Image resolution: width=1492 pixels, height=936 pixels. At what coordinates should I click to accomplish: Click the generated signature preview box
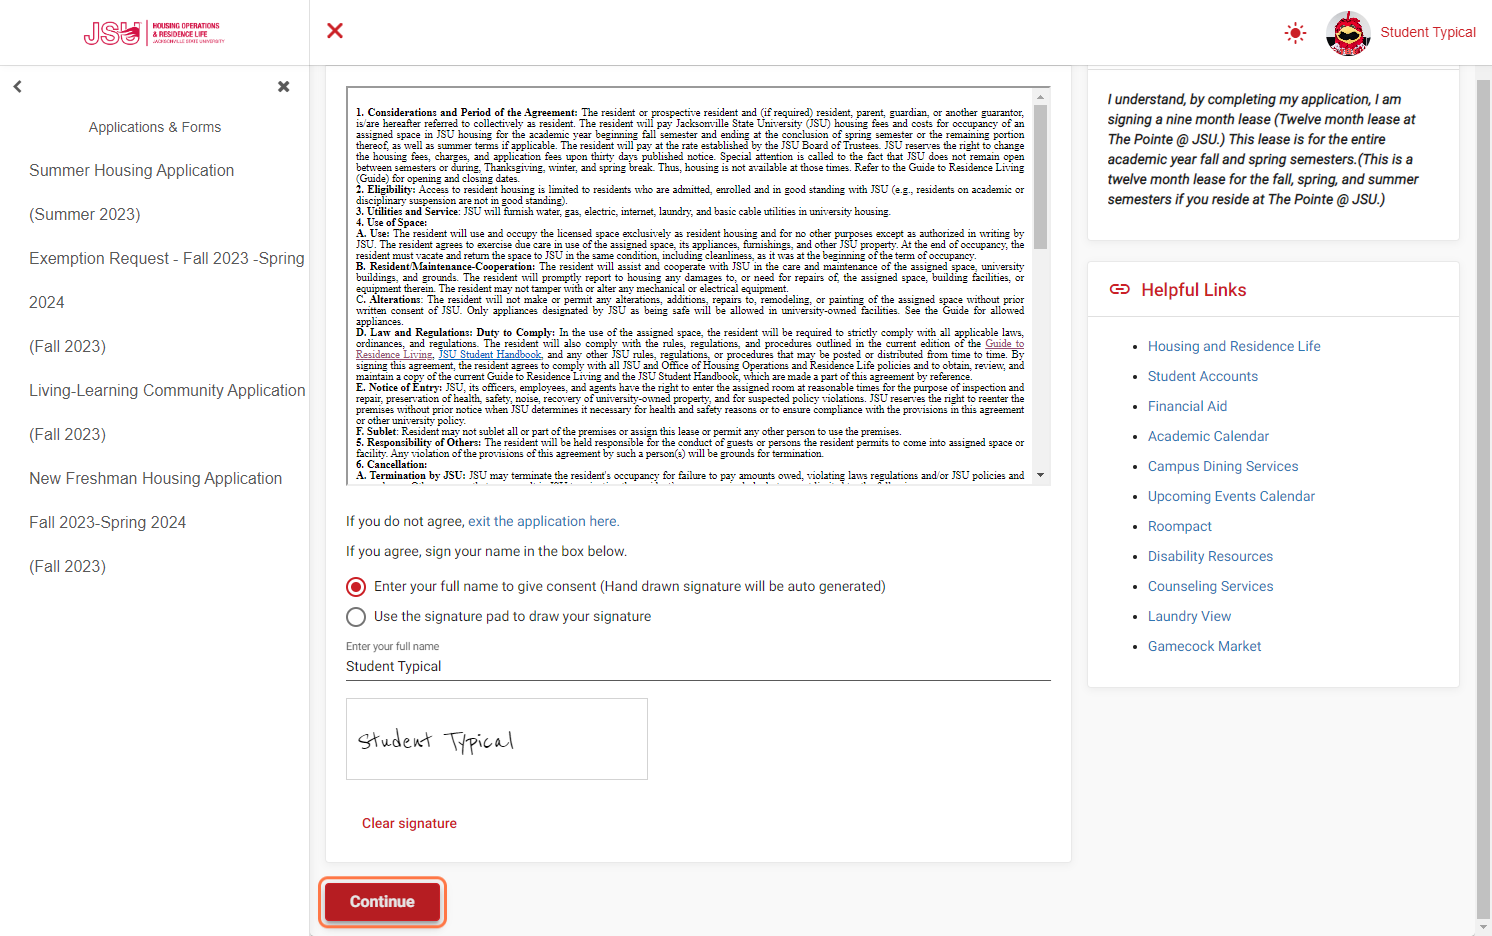(497, 739)
